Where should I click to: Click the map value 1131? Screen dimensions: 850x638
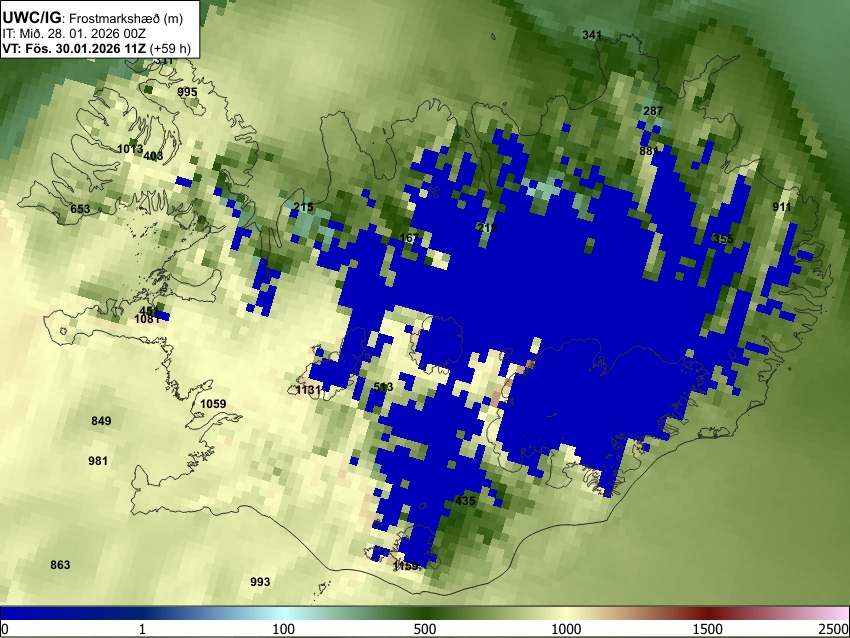(308, 390)
